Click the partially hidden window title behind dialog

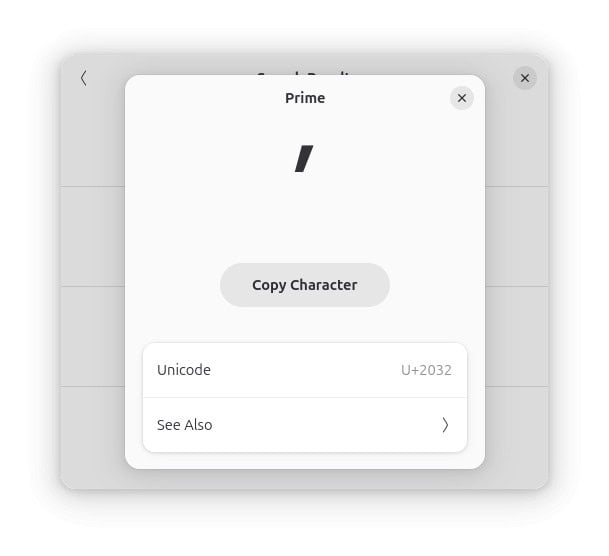coord(305,73)
